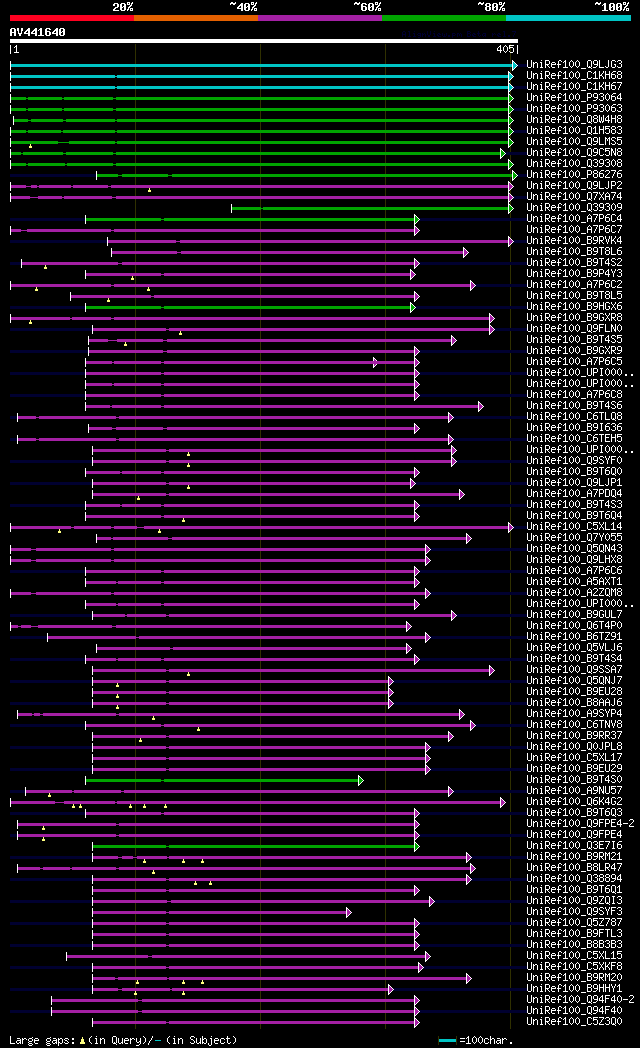Click the purple ~60% identity legend bar
The height and width of the screenshot is (1048, 640).
click(x=319, y=18)
